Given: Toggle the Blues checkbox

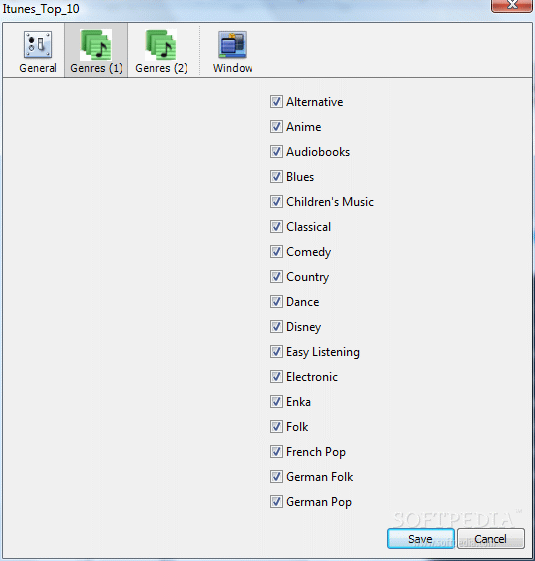Looking at the screenshot, I should (x=276, y=176).
